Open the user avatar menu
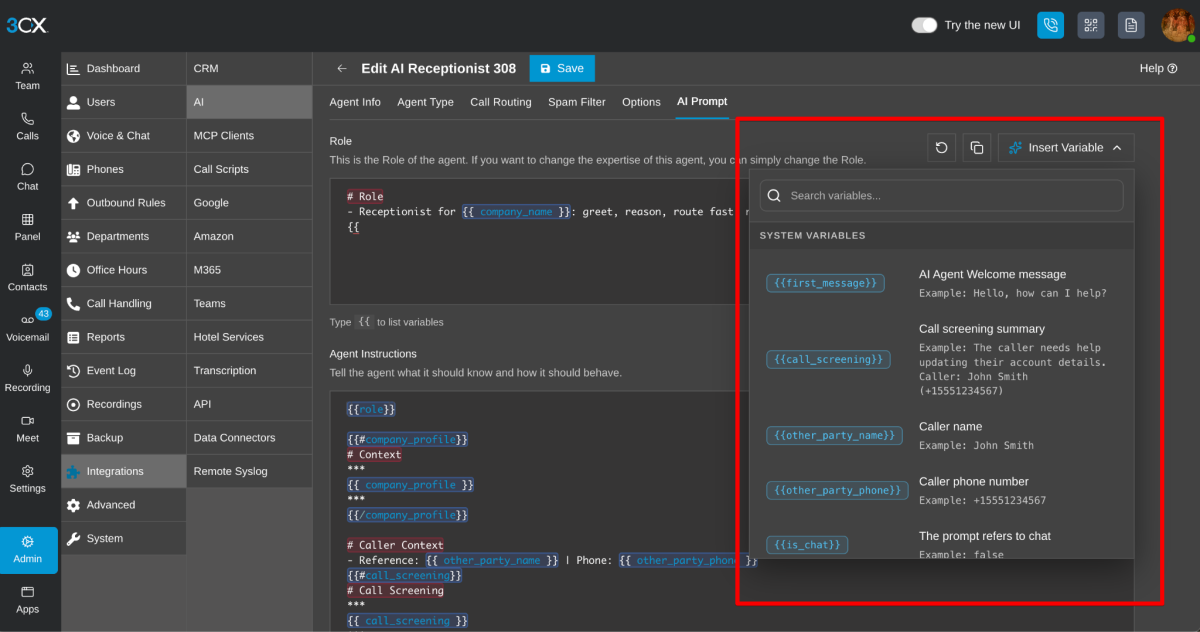 click(x=1178, y=25)
